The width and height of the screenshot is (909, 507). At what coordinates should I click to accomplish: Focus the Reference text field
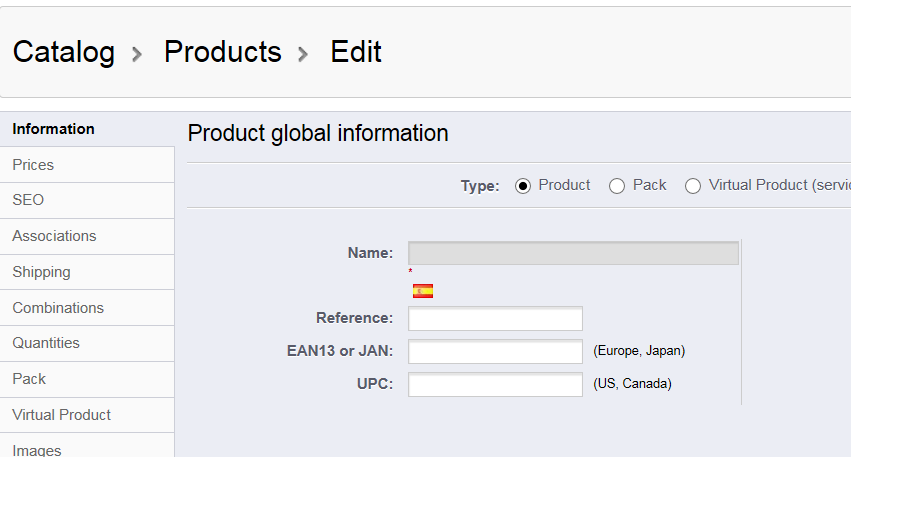(495, 319)
